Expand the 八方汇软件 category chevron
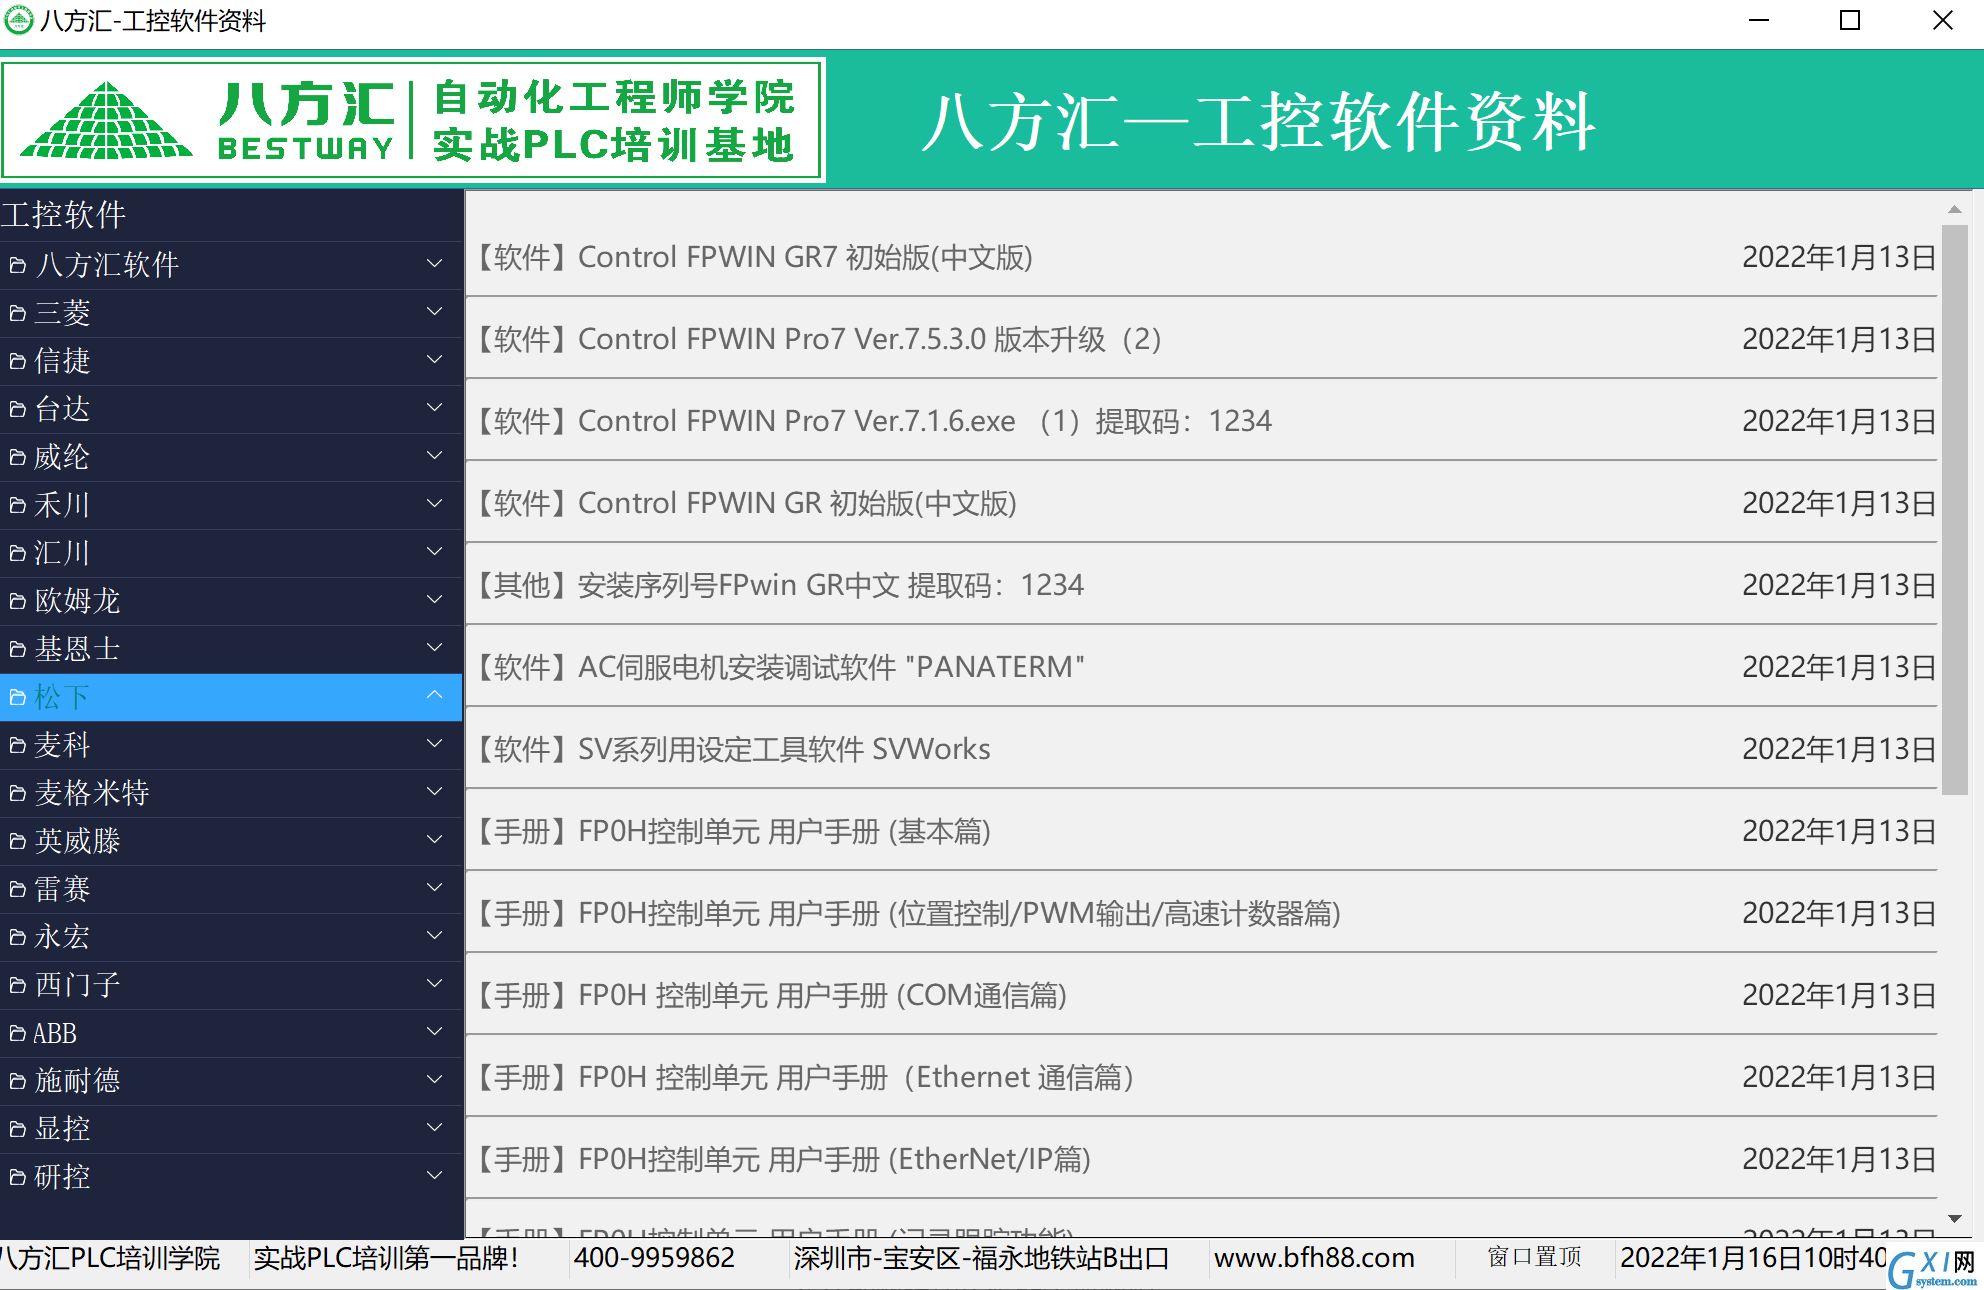 tap(434, 263)
